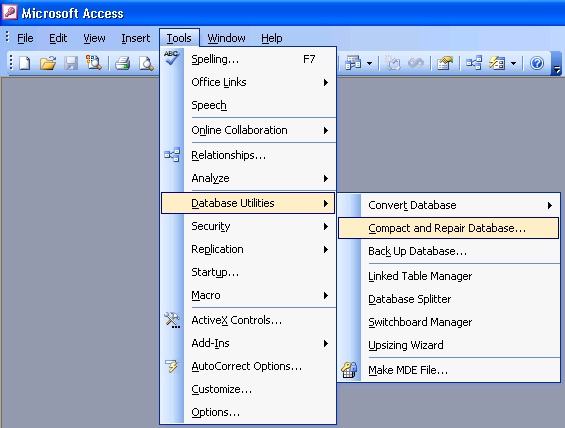Choose the Startup… menu item
Screen dimensions: 565x428
[x=248, y=272]
